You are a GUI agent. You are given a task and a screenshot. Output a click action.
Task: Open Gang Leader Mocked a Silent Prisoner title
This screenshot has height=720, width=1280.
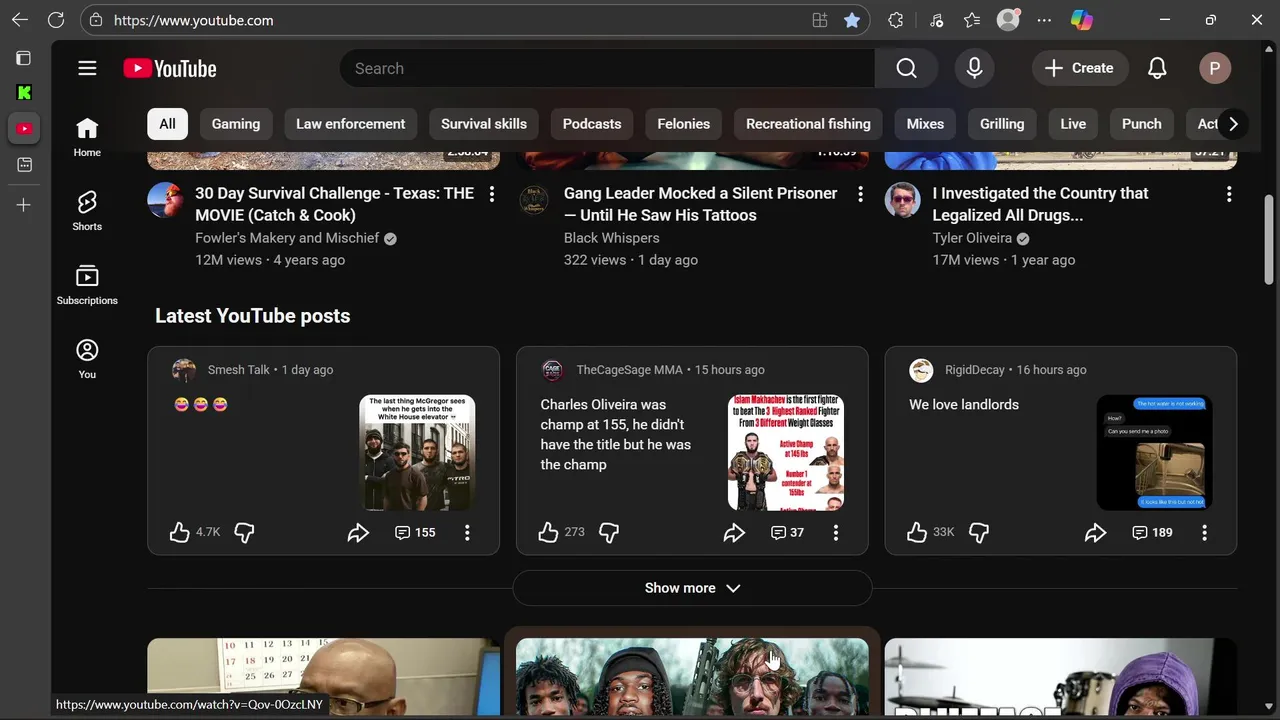tap(701, 204)
